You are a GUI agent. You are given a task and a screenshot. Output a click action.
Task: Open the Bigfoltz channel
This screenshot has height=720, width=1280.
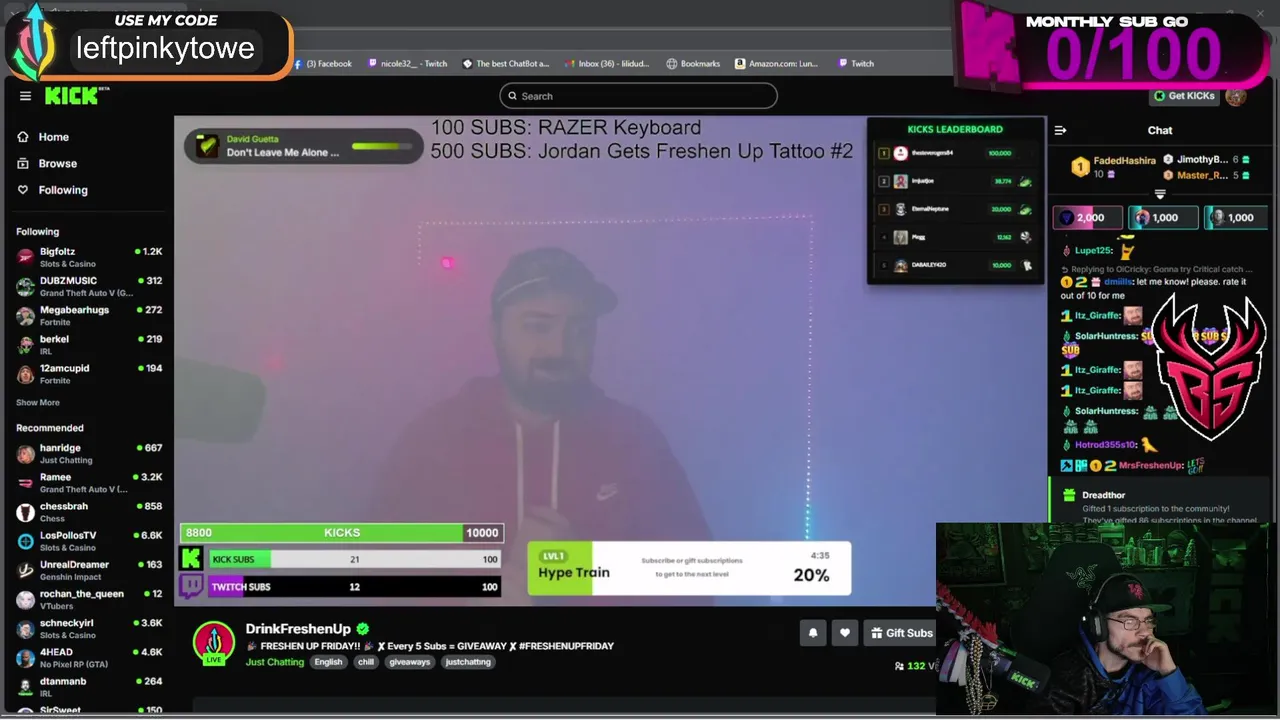tap(89, 257)
